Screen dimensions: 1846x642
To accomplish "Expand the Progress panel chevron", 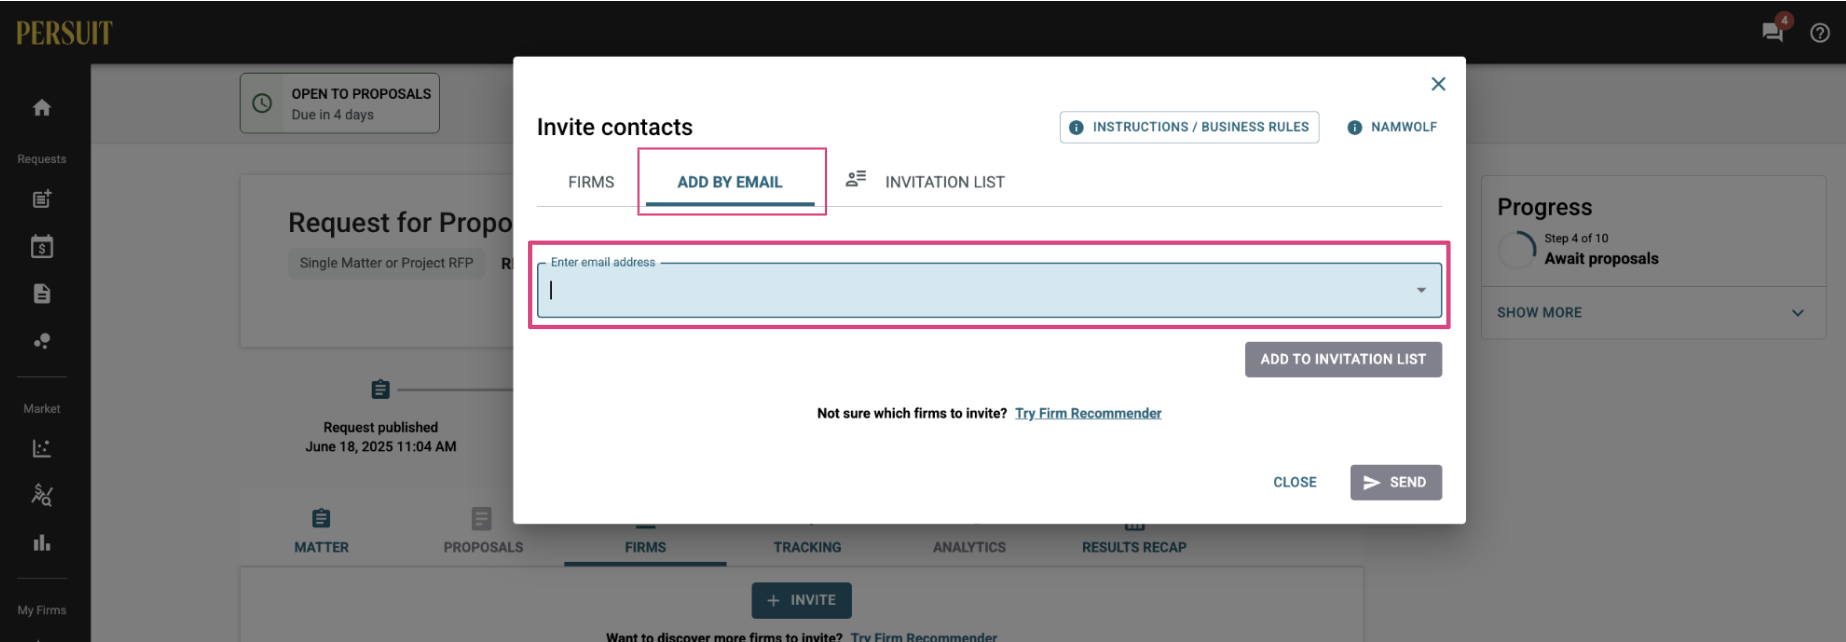I will click(x=1798, y=313).
